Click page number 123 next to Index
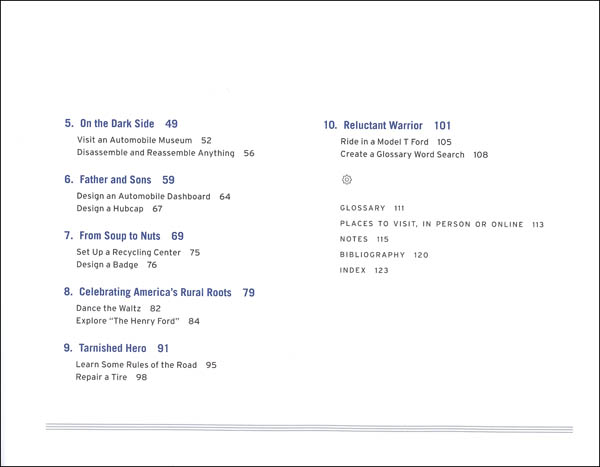Image resolution: width=600 pixels, height=467 pixels. coord(382,270)
